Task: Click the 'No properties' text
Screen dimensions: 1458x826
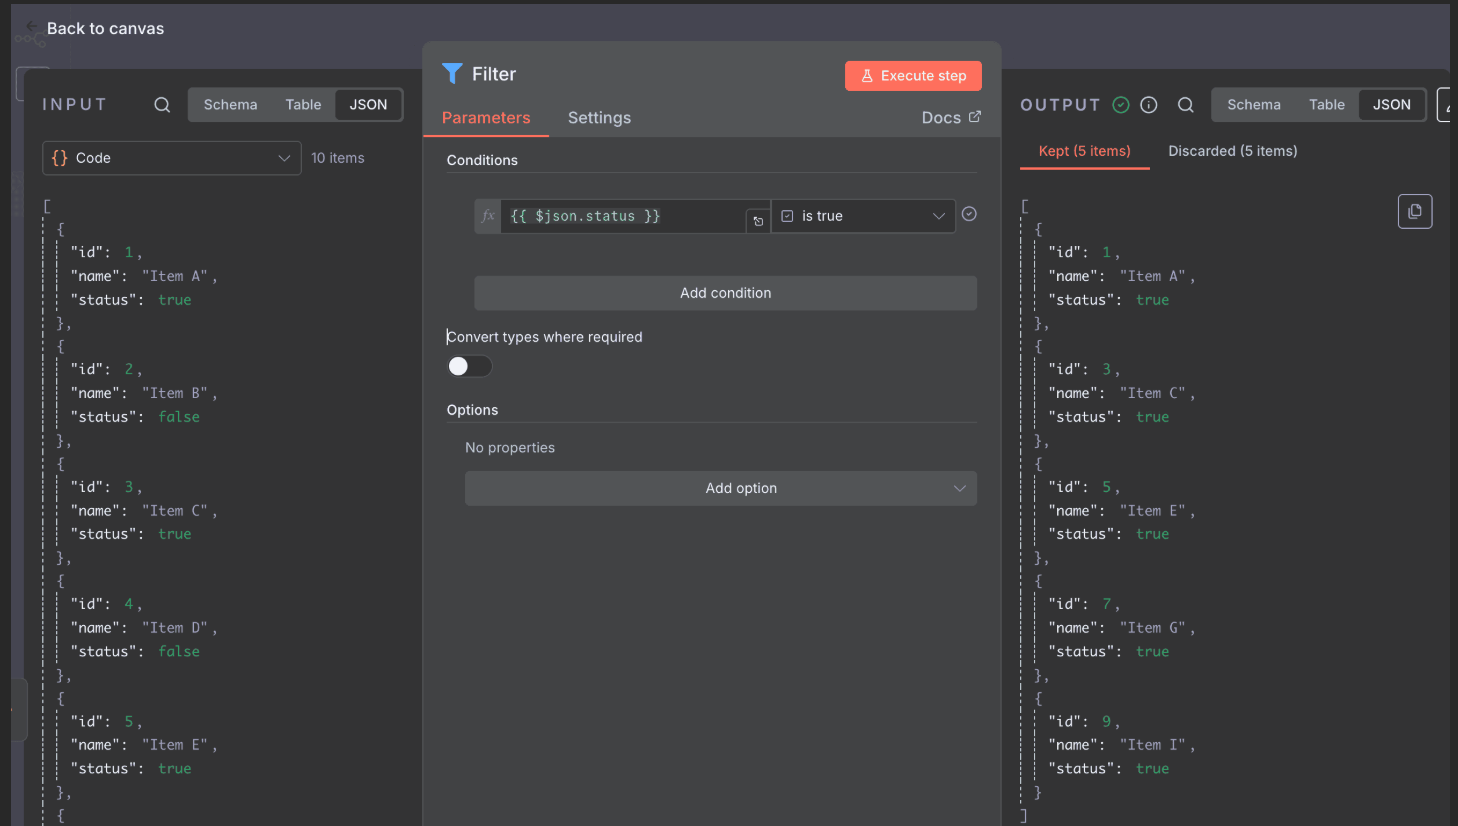Action: click(x=510, y=448)
